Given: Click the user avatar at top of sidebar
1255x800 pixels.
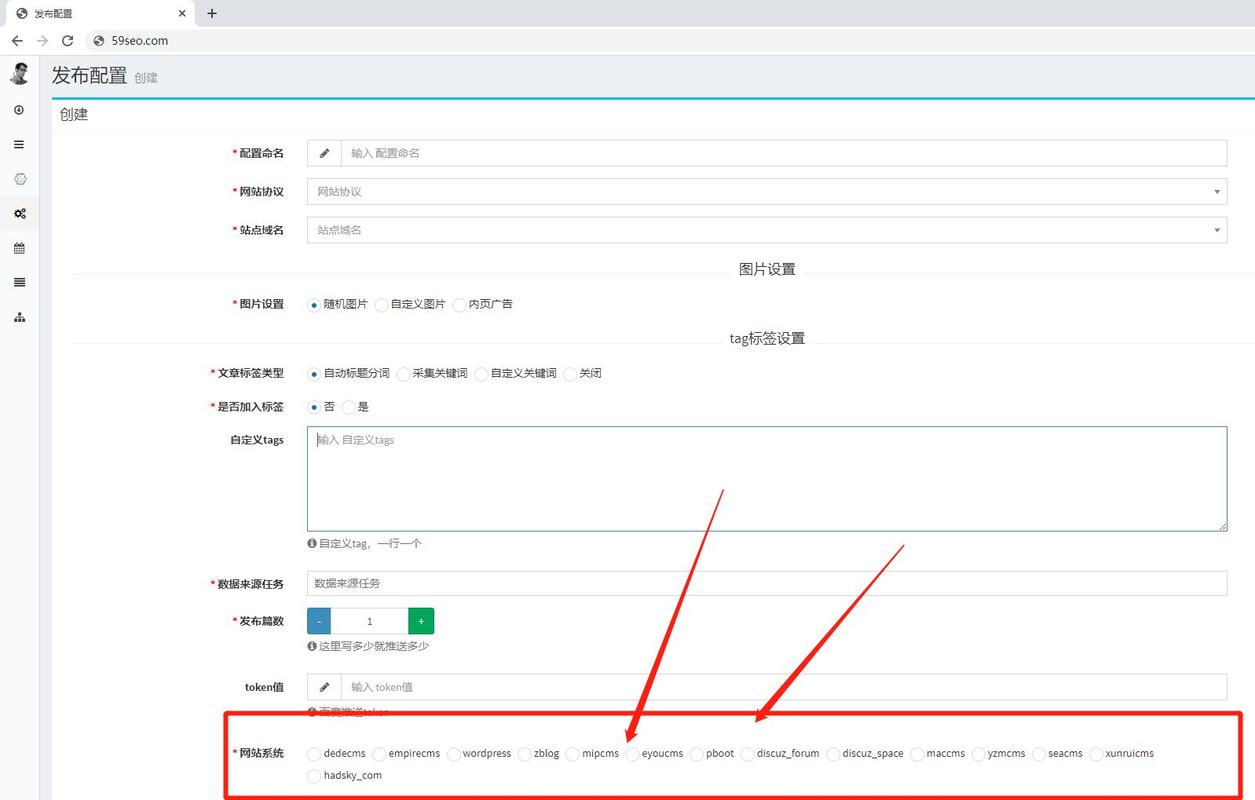Looking at the screenshot, I should click(18, 73).
